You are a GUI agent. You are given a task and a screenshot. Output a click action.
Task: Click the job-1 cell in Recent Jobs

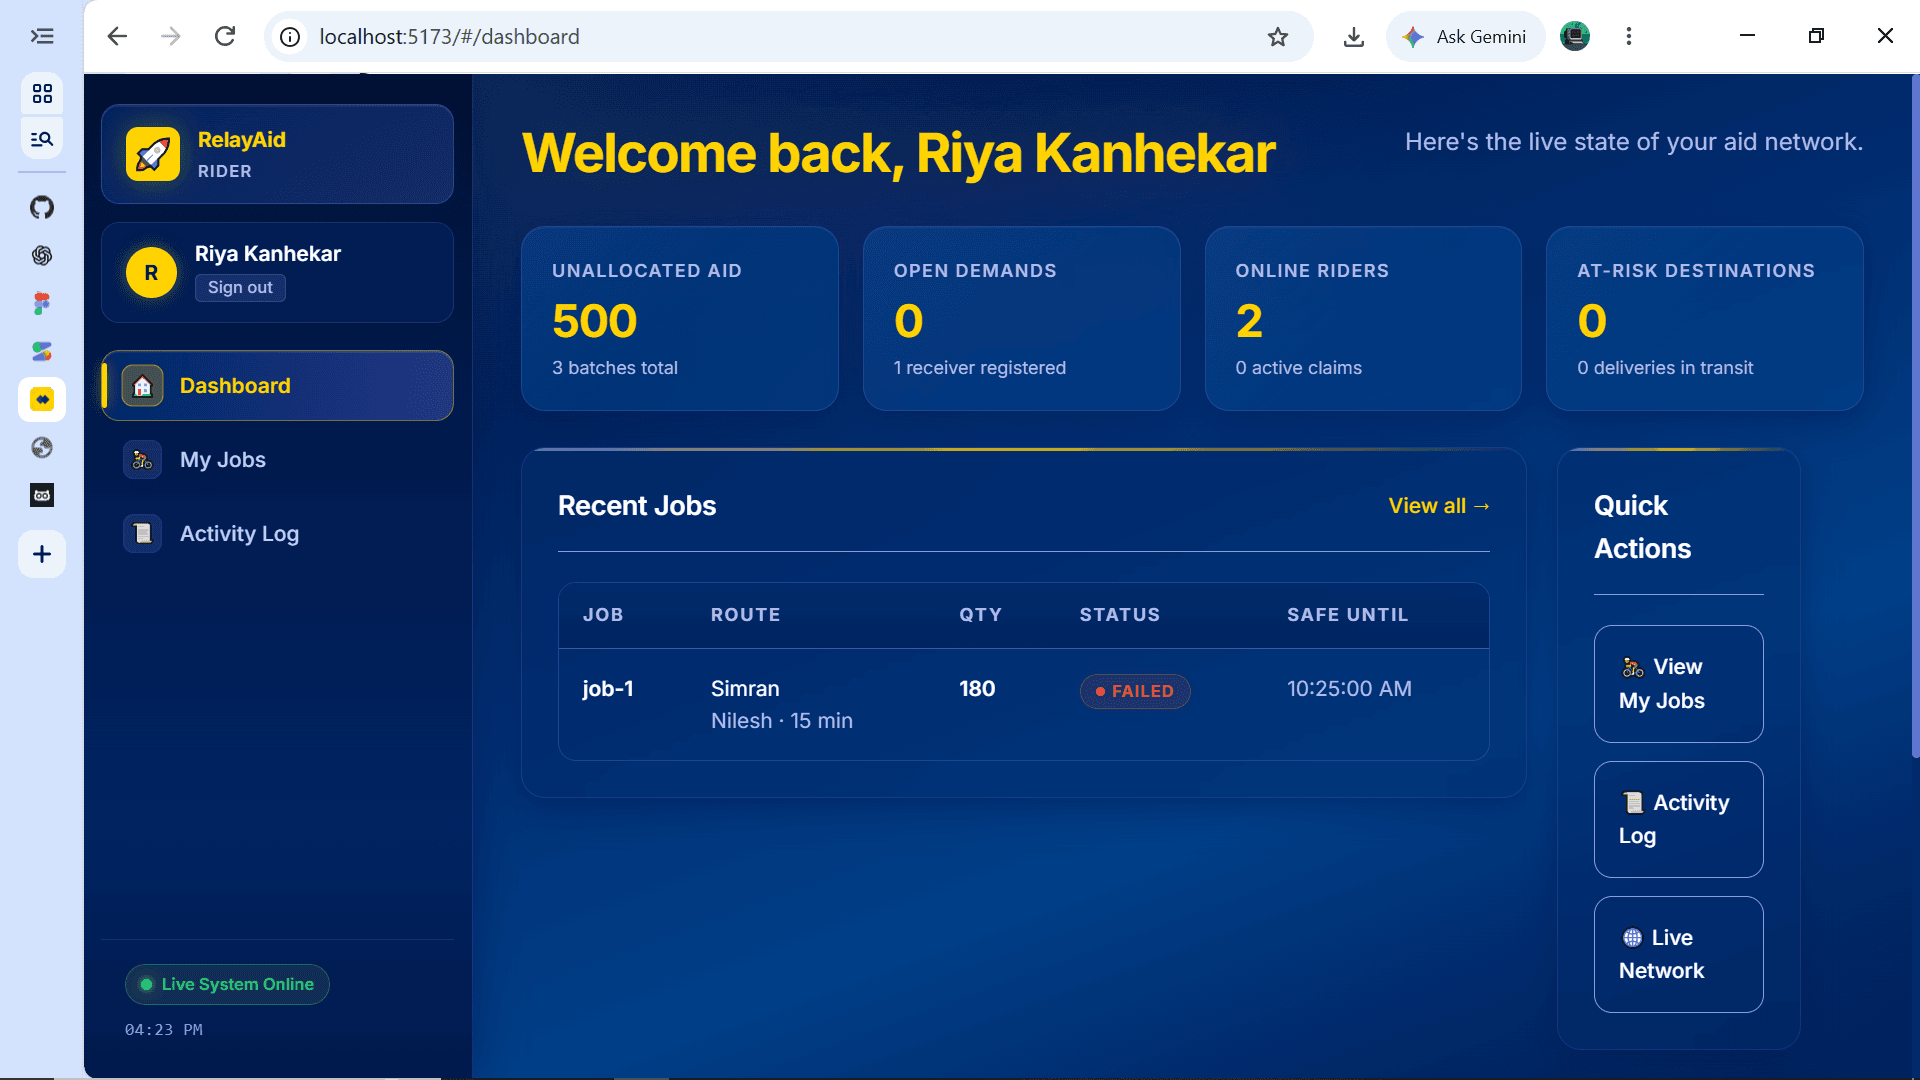point(608,689)
